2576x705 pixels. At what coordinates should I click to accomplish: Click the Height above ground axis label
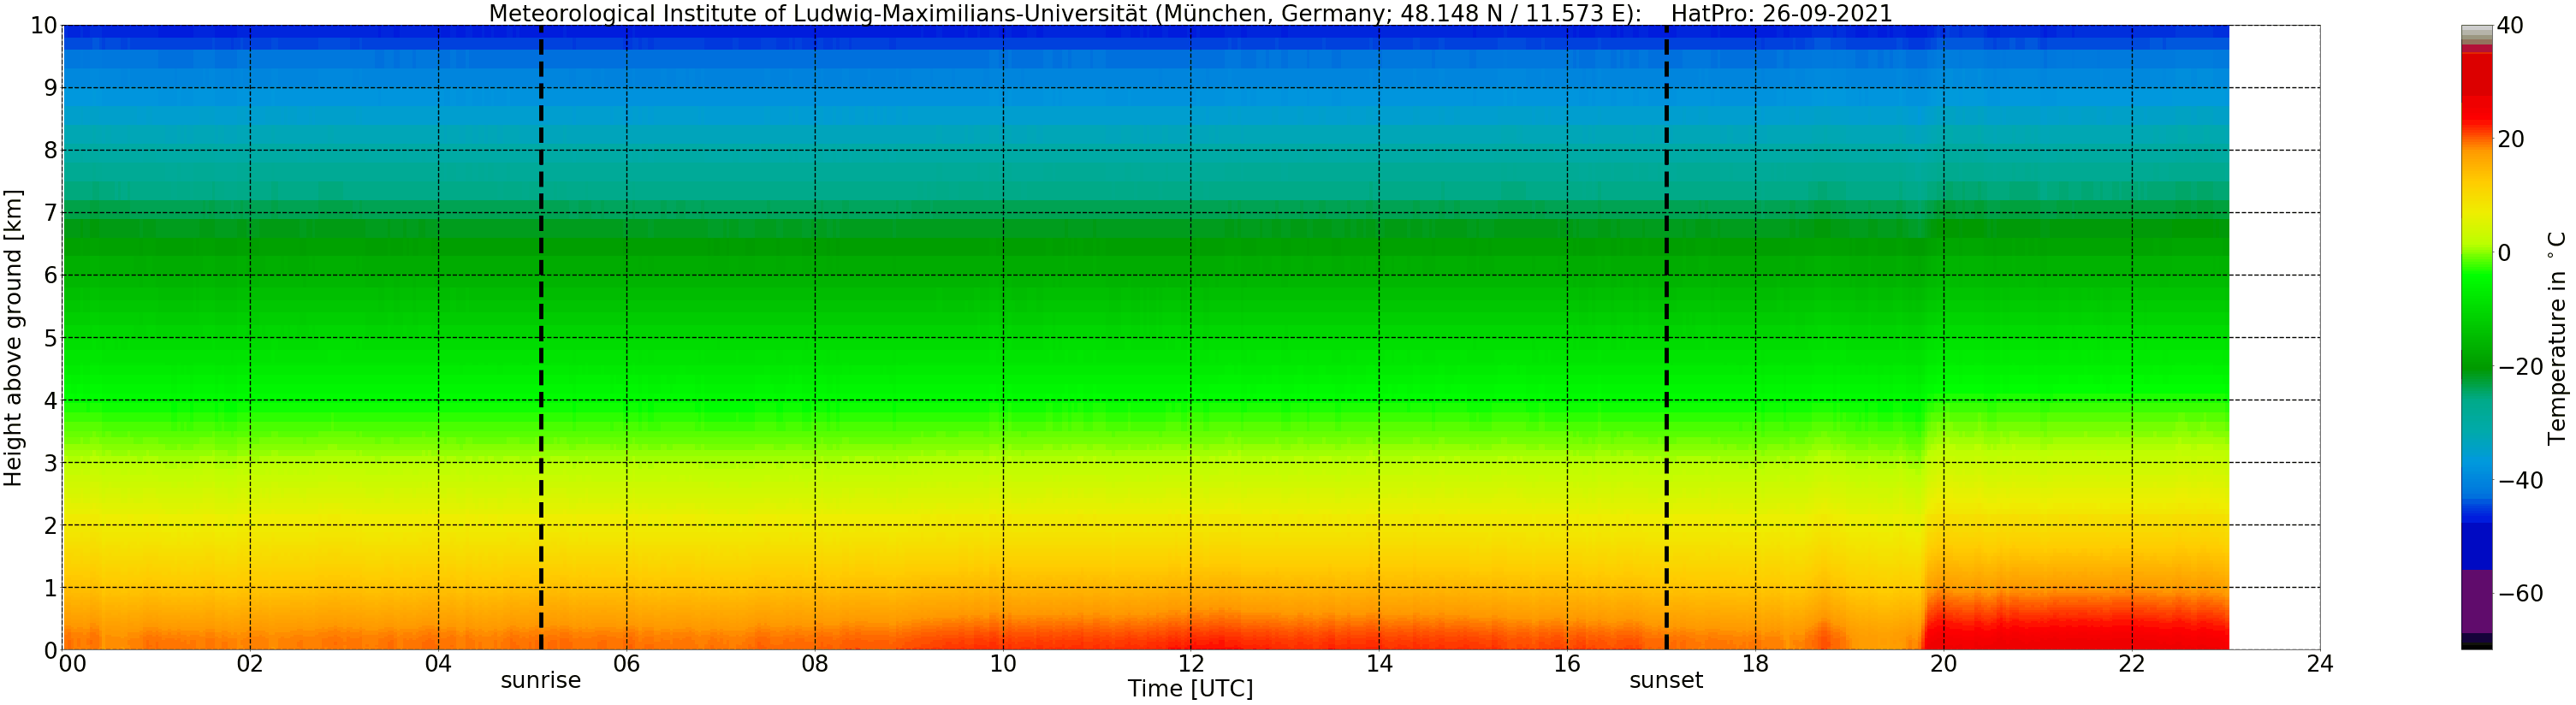[x=13, y=337]
